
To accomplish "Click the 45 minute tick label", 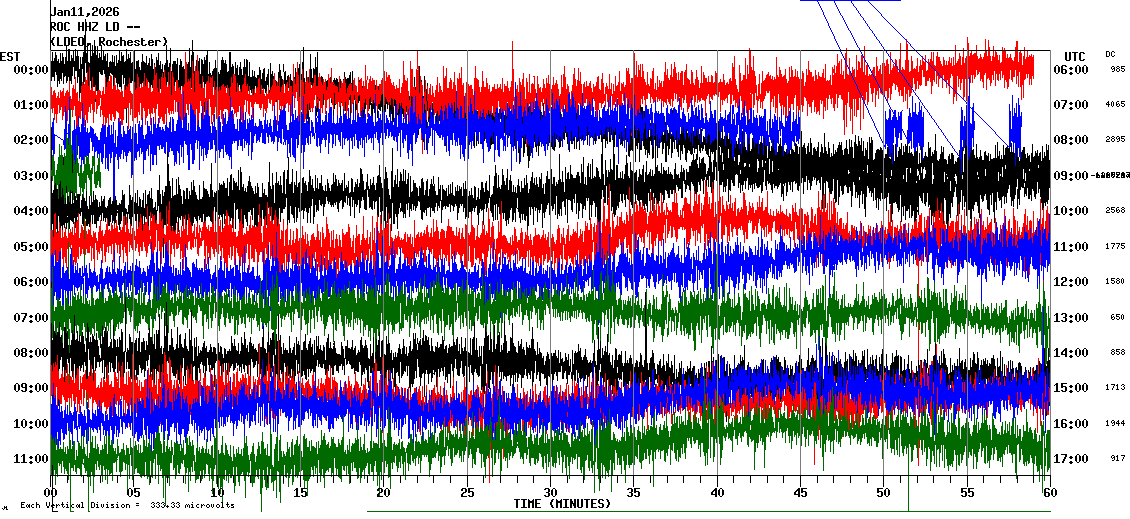I will point(799,493).
